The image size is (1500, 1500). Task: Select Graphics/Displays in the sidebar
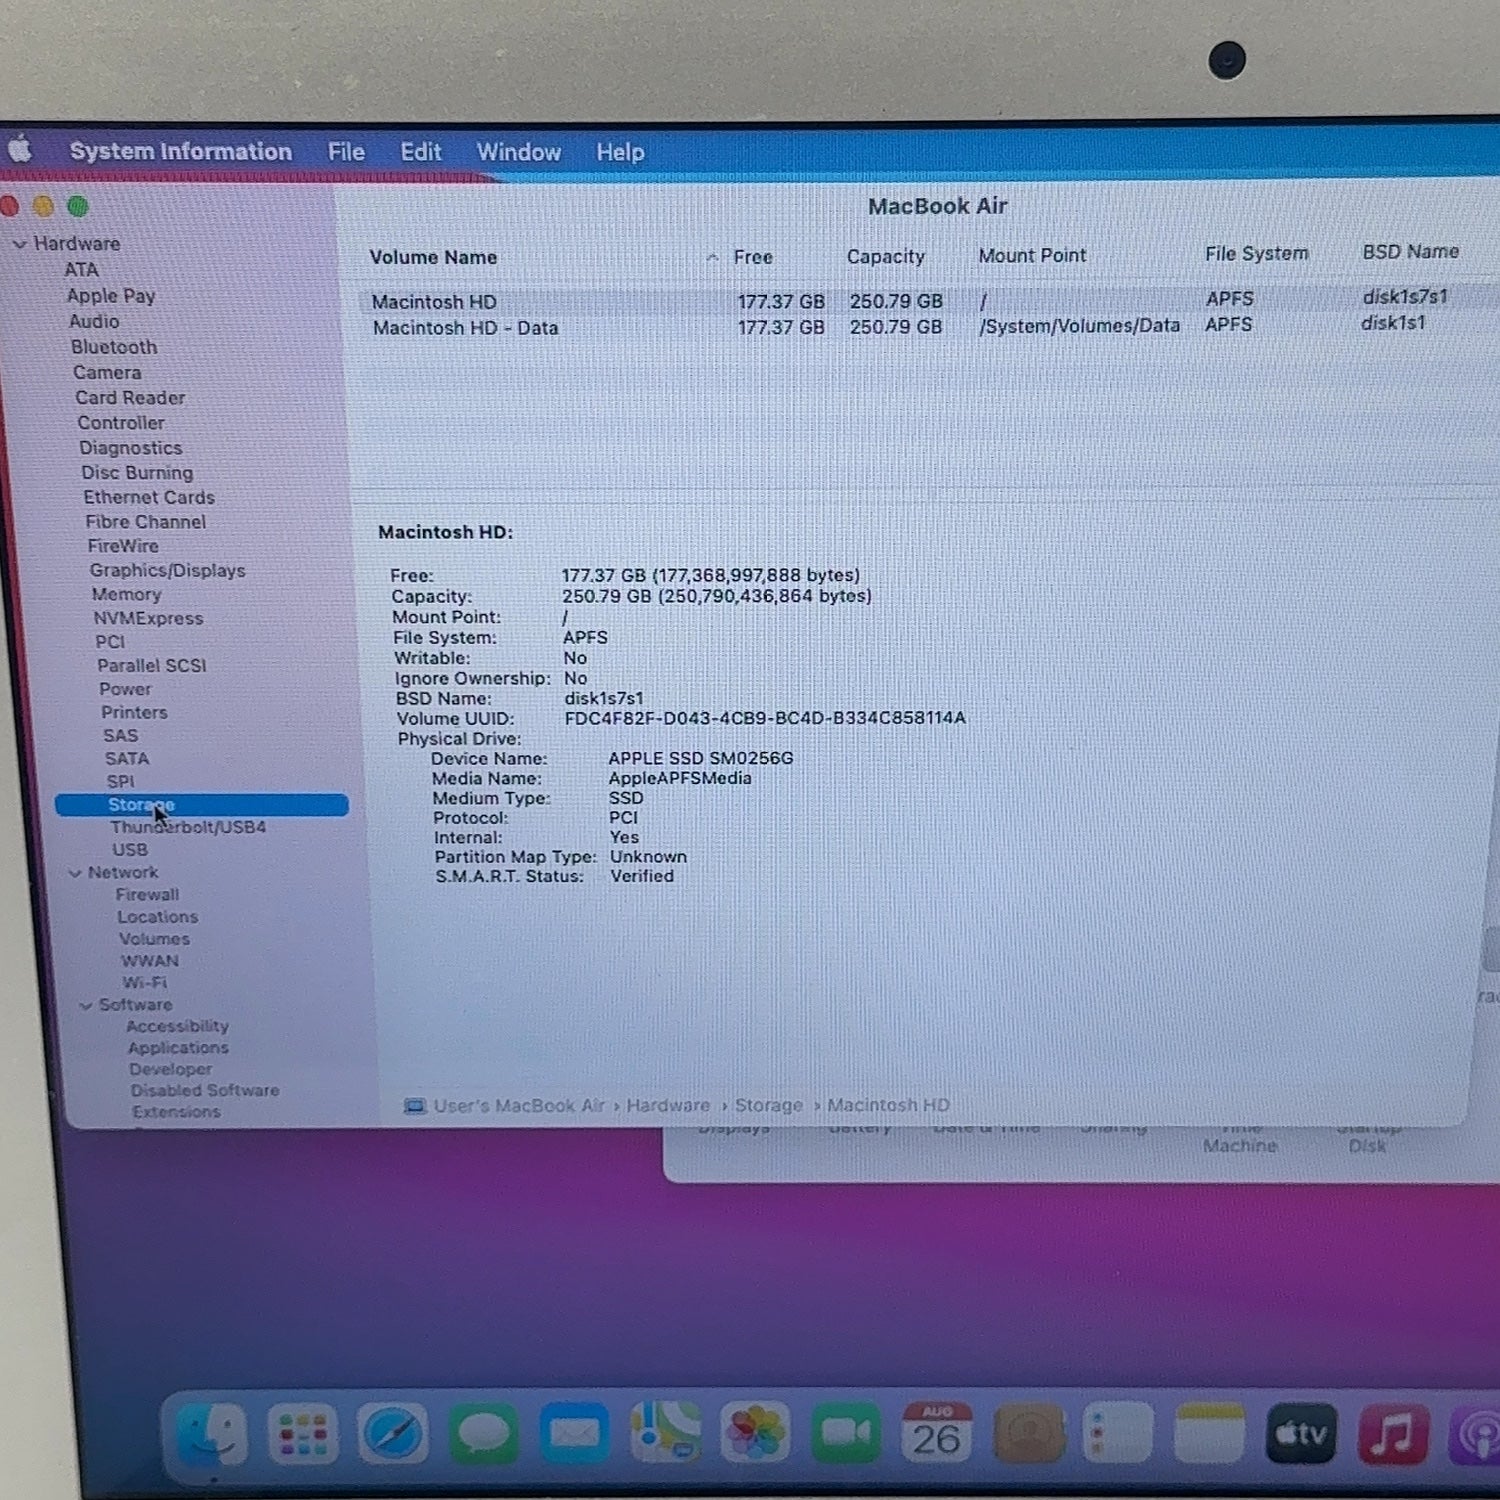168,570
